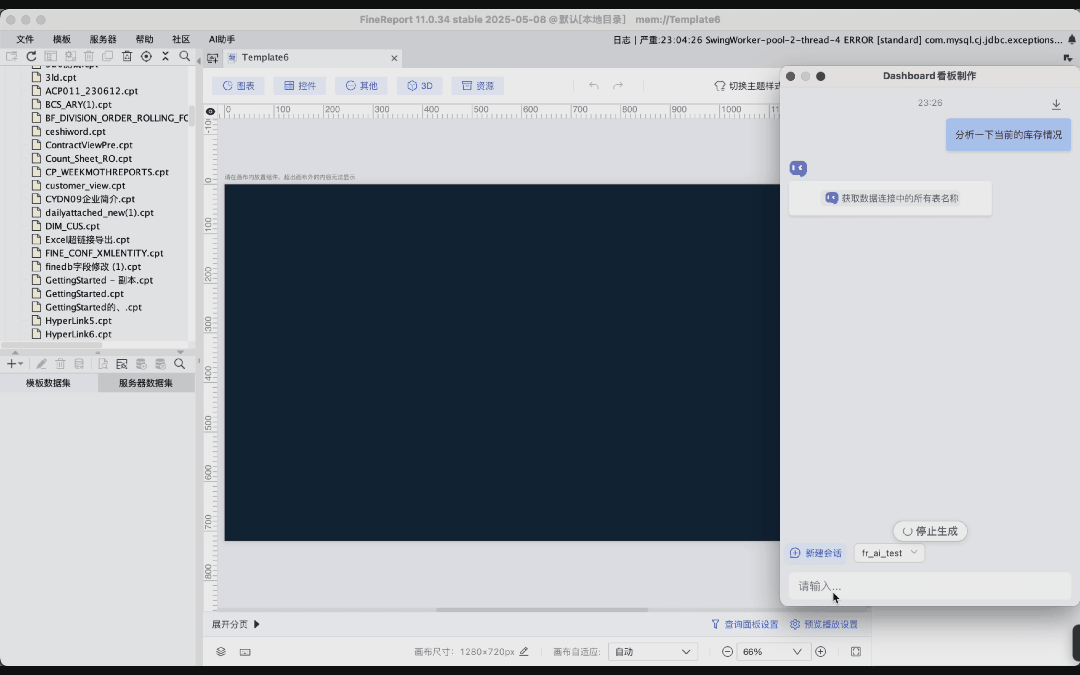Click the 请输入 chat input field
This screenshot has width=1080, height=675.
(x=930, y=586)
